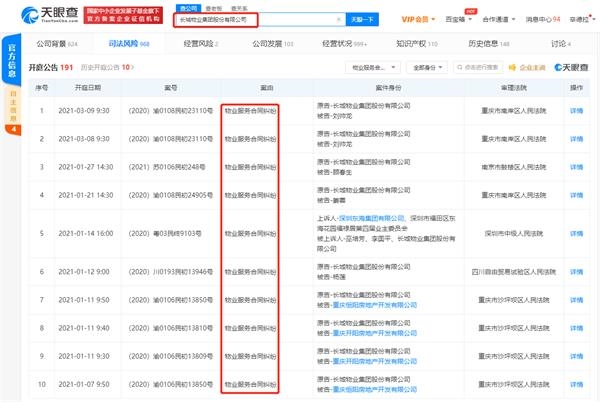This screenshot has height=402, width=600.
Task: Open 详情 for case 苏0106民初248号
Action: [x=576, y=167]
